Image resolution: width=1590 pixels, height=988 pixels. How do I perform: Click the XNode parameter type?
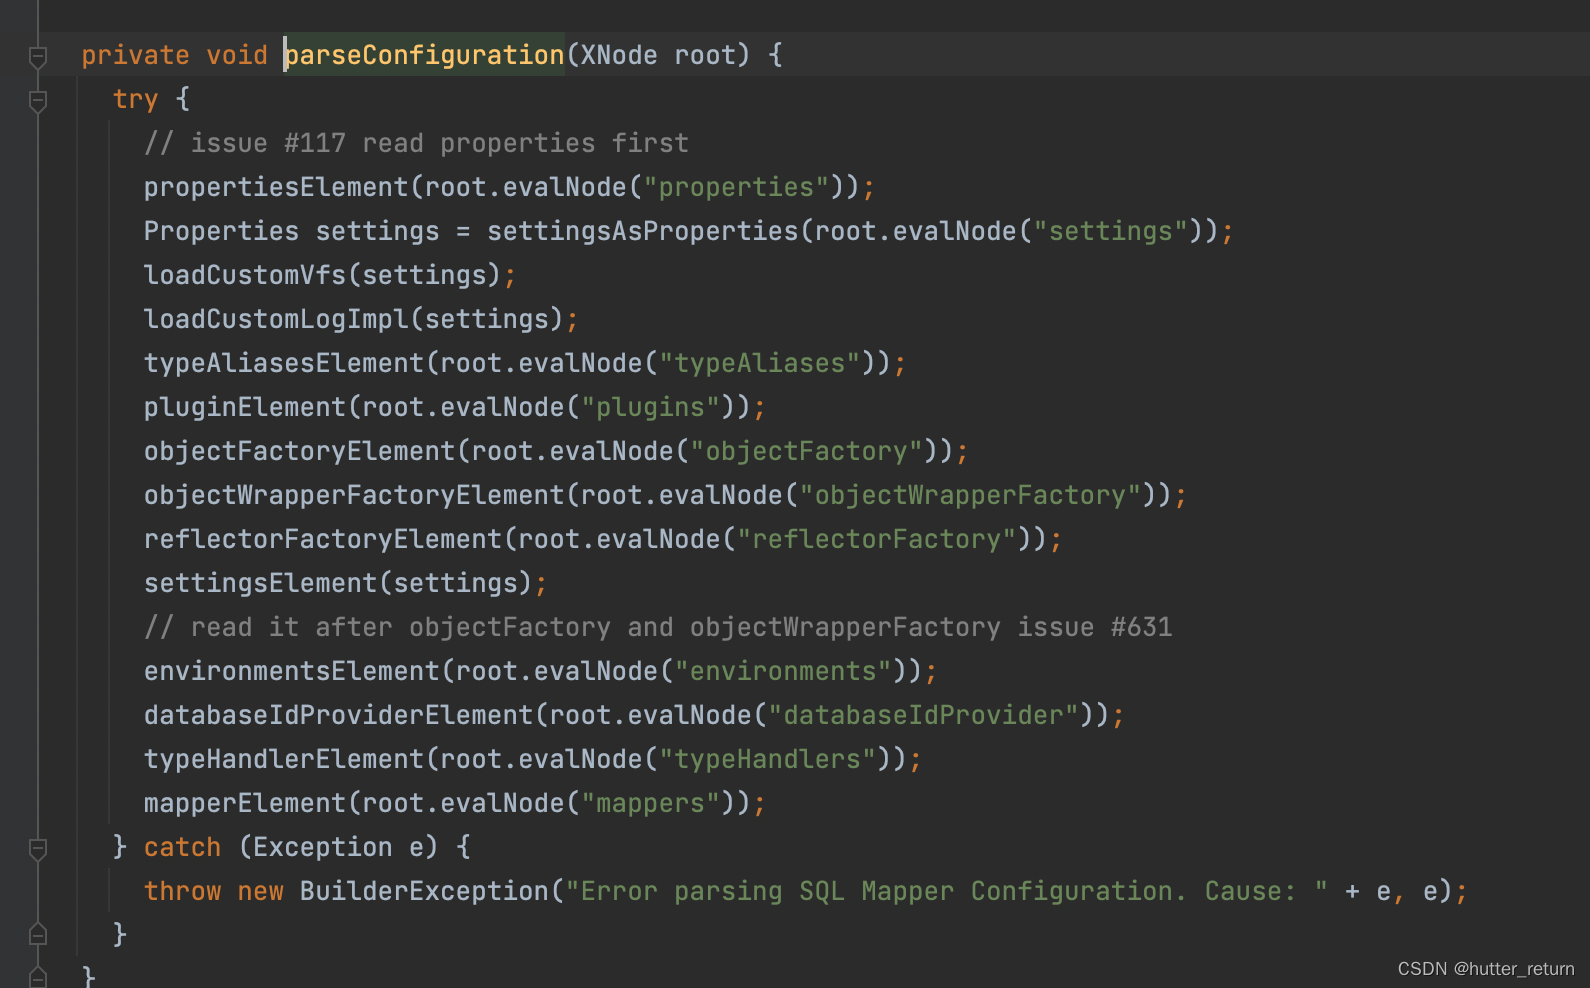619,55
